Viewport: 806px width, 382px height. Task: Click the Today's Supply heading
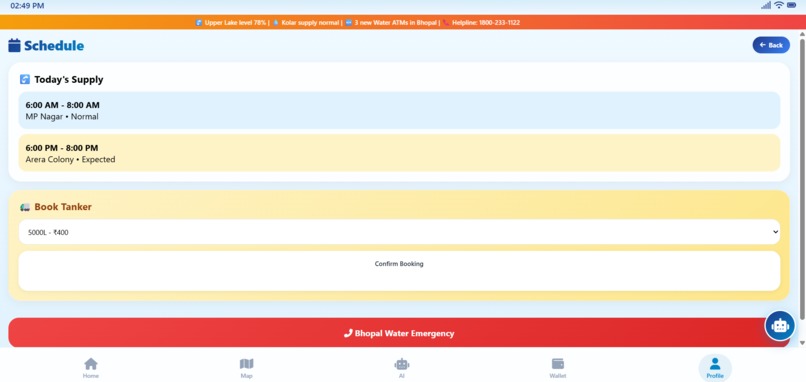coord(69,80)
